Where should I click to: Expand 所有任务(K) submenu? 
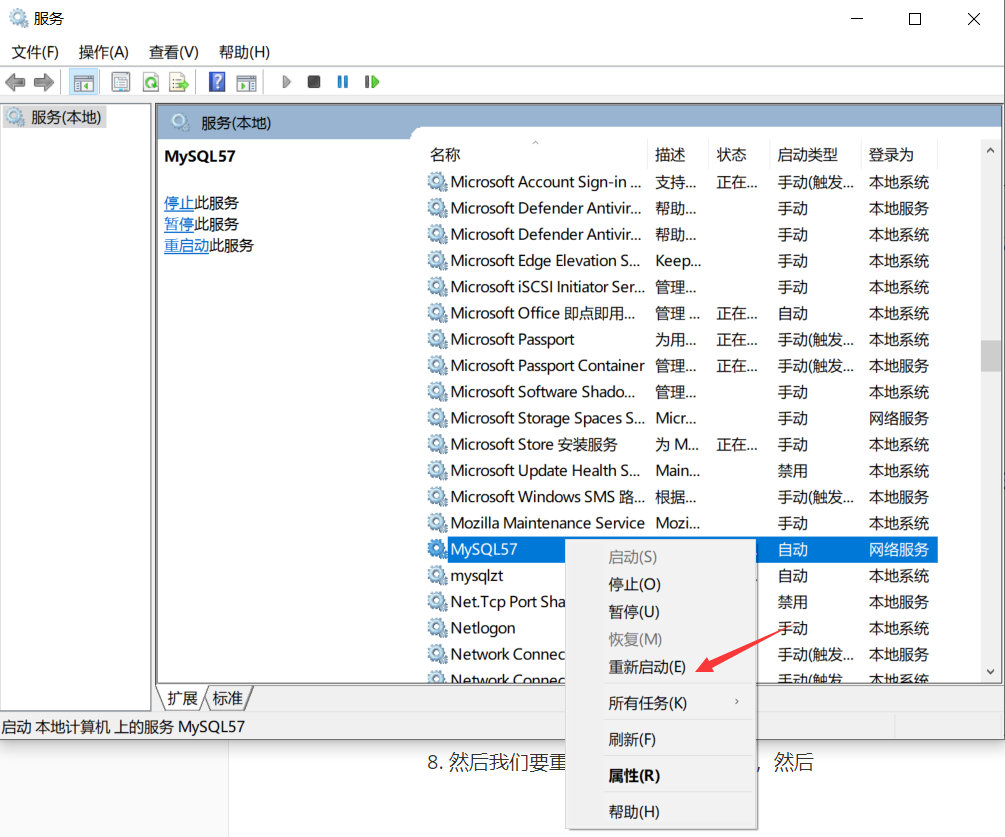click(x=661, y=703)
